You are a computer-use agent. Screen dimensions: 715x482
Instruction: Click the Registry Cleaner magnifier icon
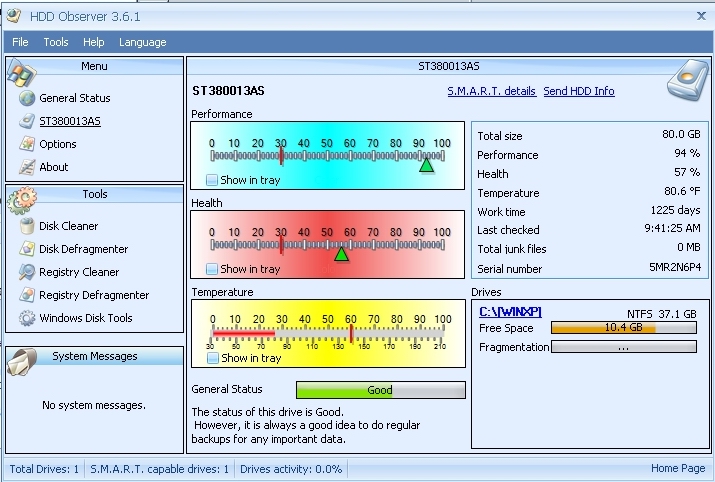click(x=27, y=272)
